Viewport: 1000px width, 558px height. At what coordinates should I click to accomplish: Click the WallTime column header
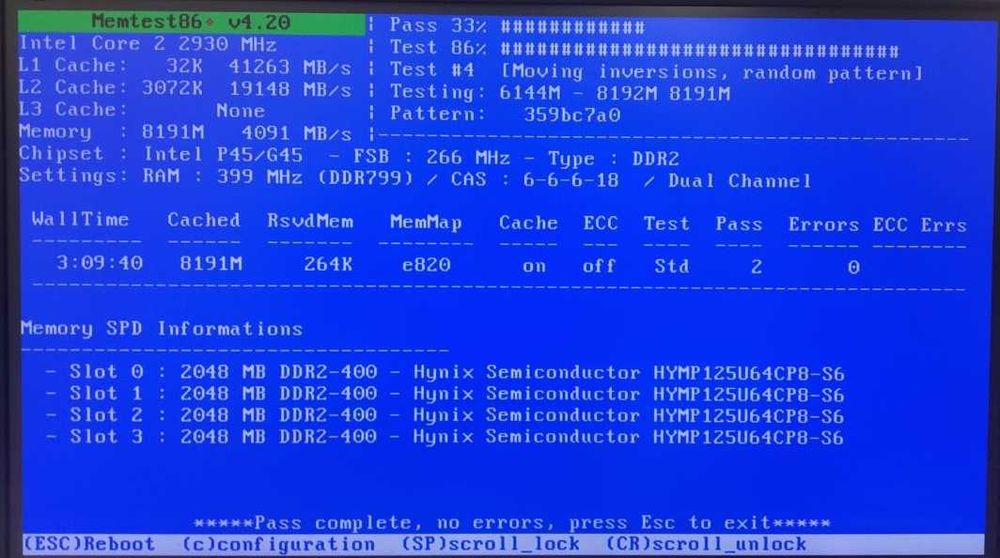click(80, 219)
